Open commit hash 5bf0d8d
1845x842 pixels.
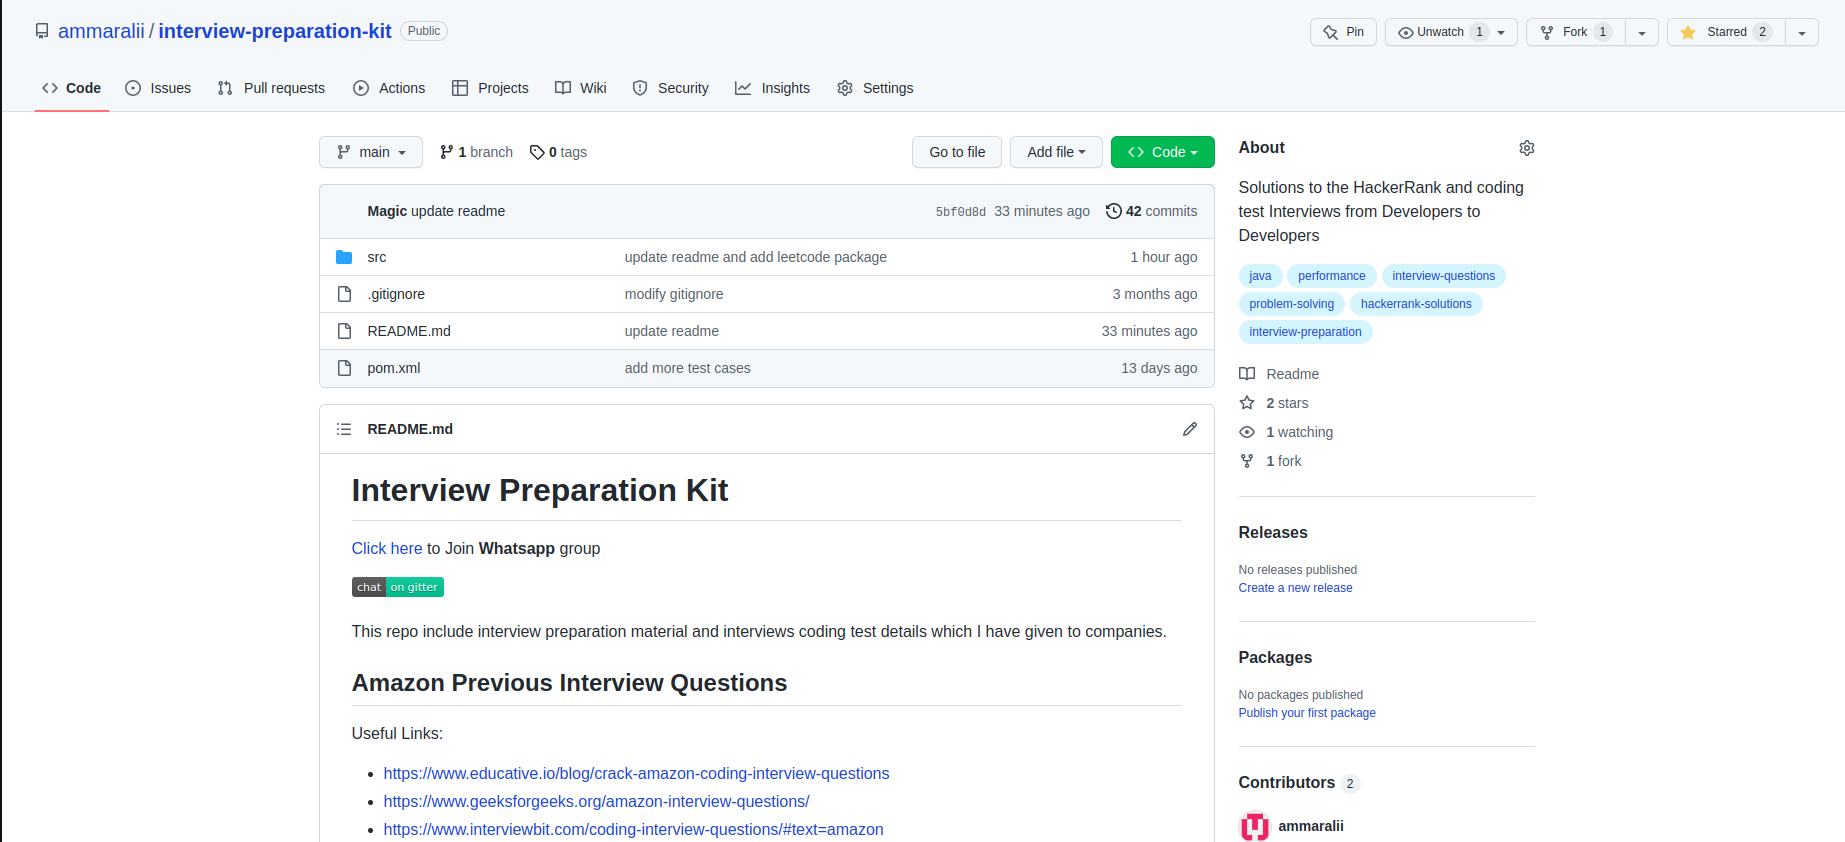click(960, 212)
